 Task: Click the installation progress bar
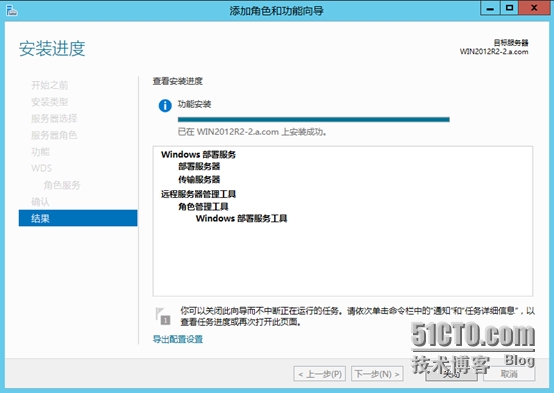pos(313,119)
